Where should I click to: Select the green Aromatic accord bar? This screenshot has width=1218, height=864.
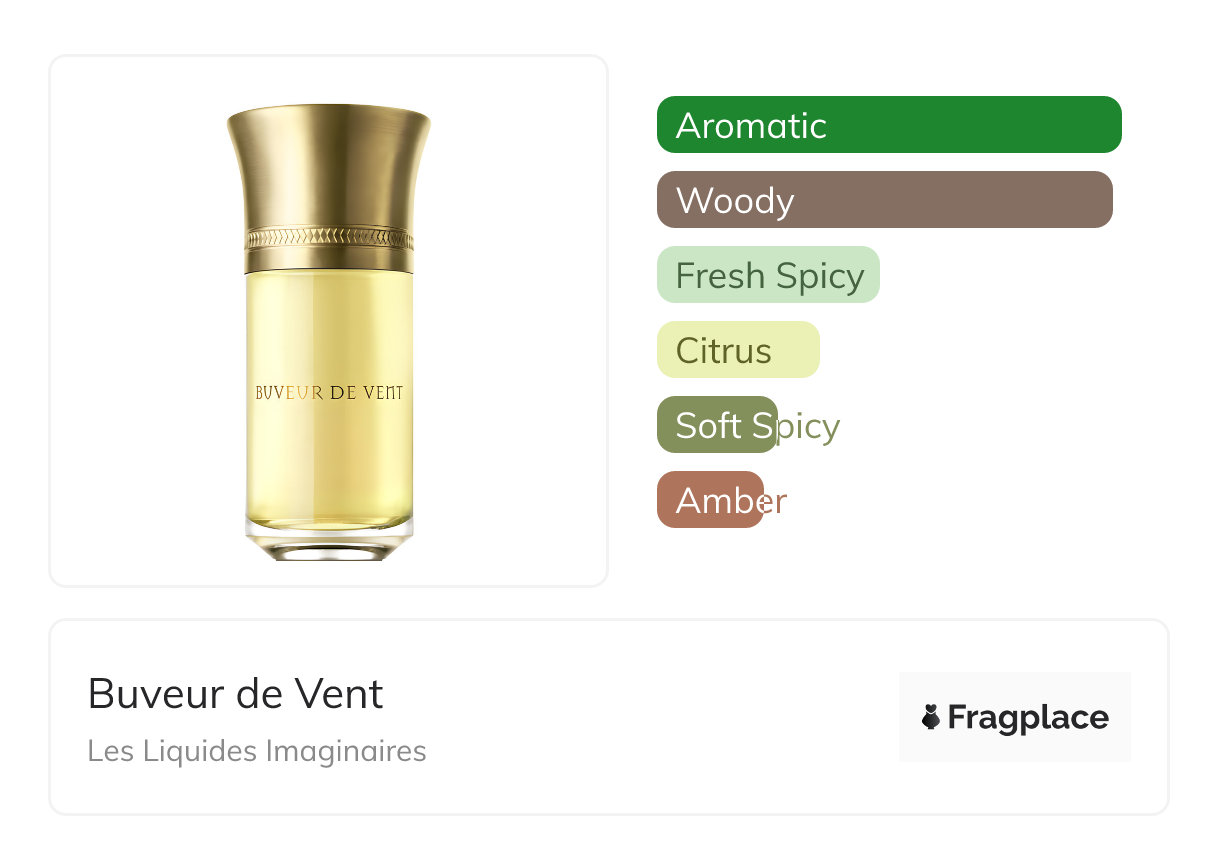coord(889,125)
